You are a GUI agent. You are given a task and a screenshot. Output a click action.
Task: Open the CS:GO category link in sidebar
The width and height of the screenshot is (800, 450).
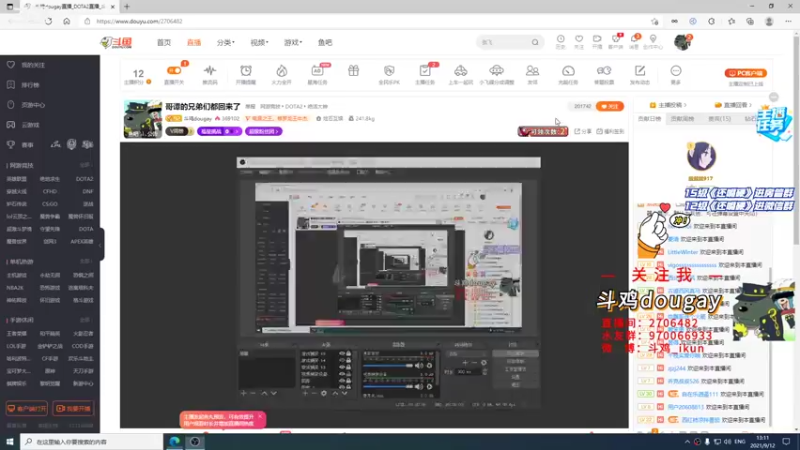(x=50, y=204)
